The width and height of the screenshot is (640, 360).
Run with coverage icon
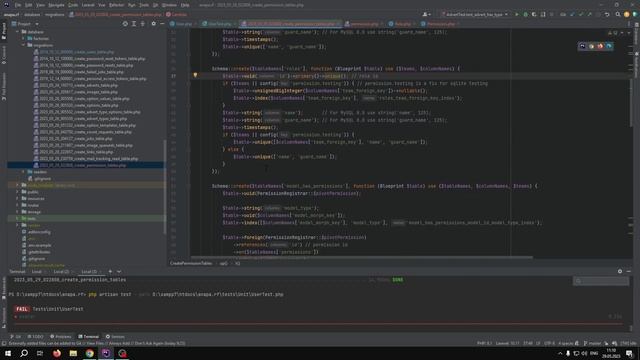(534, 14)
